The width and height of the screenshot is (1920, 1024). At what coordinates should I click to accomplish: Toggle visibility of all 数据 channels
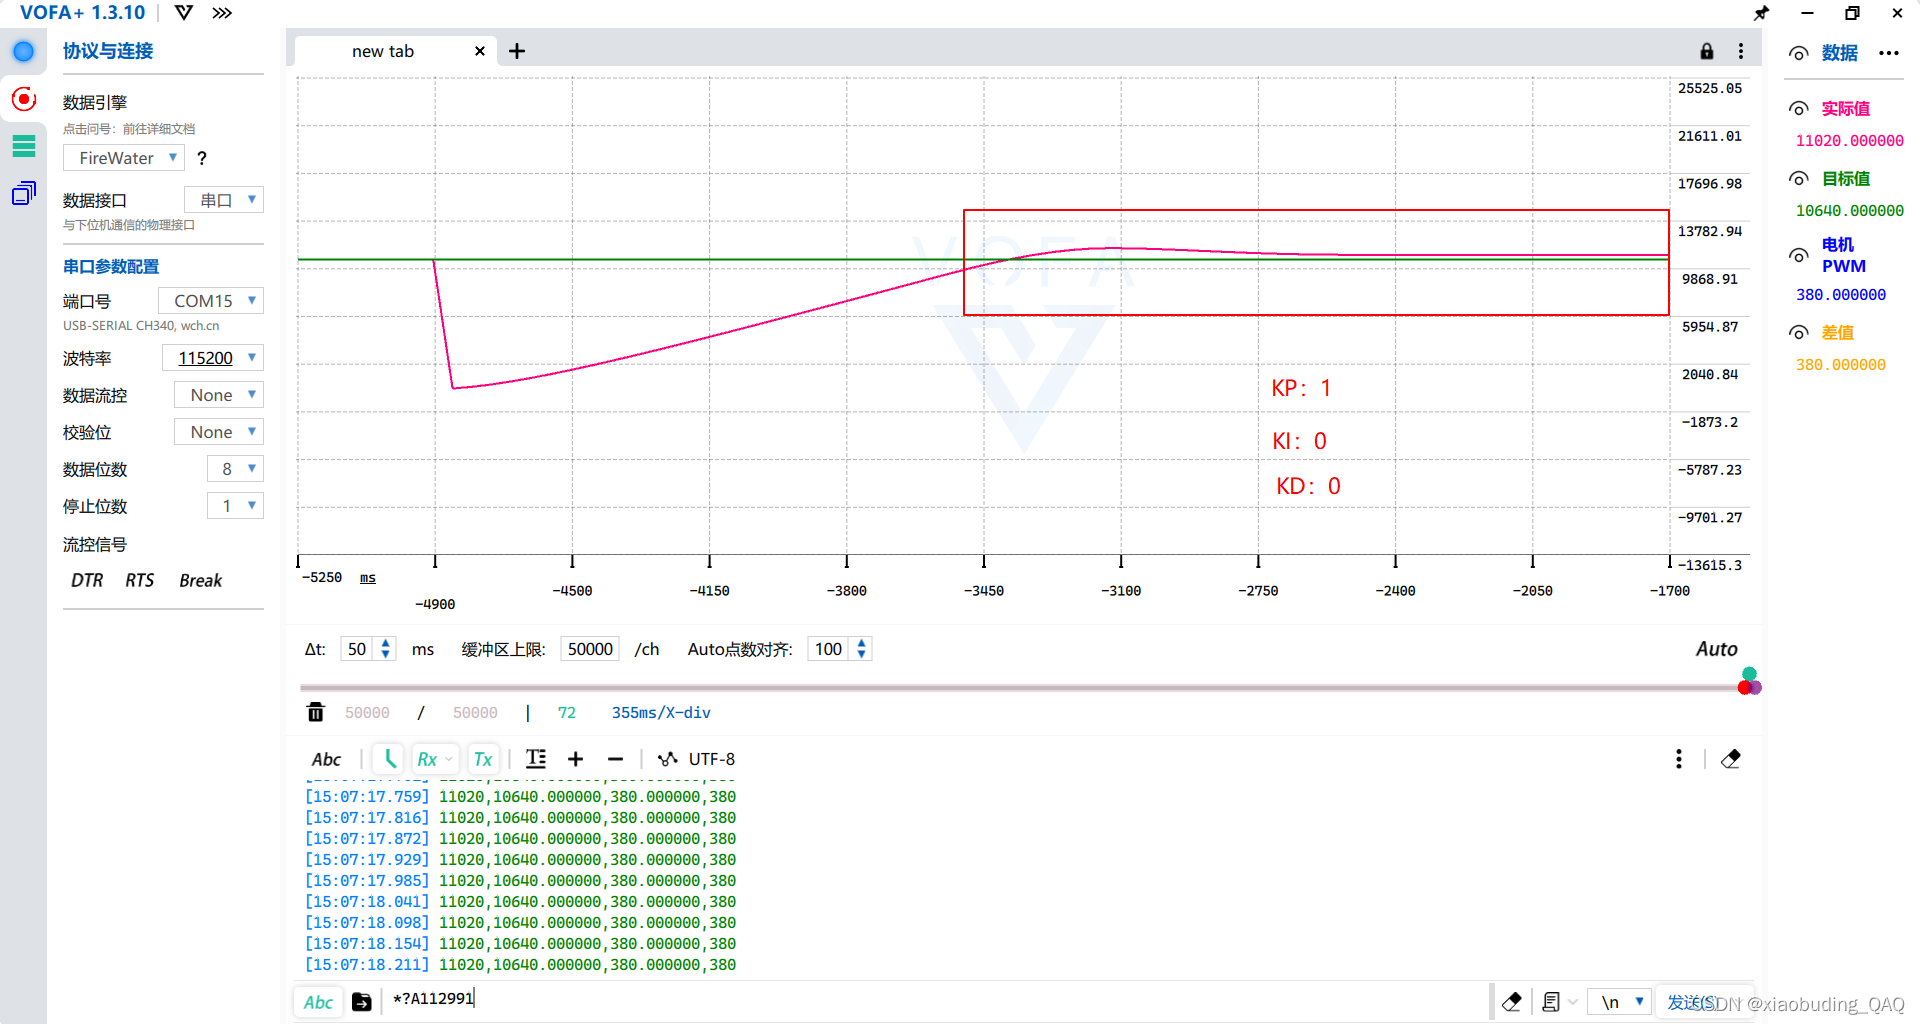click(x=1799, y=54)
